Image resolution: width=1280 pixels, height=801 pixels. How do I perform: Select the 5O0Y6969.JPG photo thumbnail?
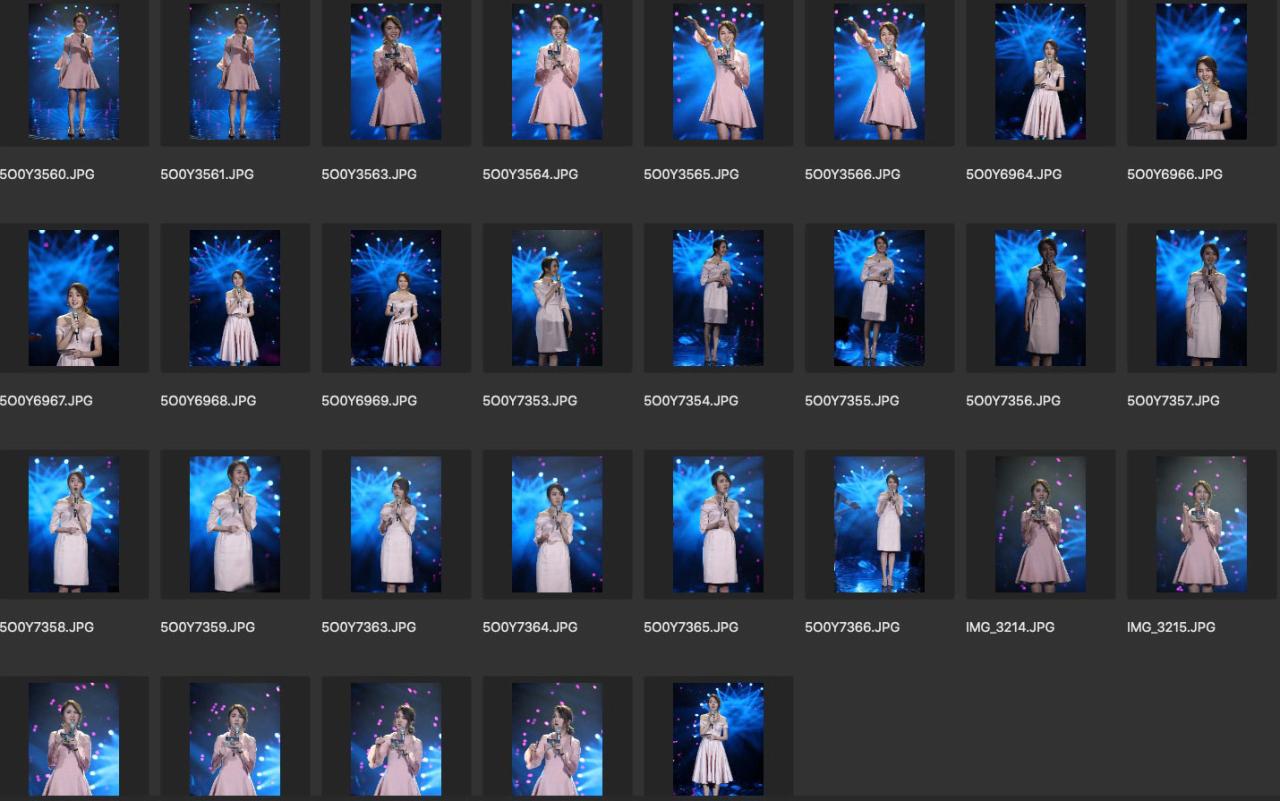395,298
